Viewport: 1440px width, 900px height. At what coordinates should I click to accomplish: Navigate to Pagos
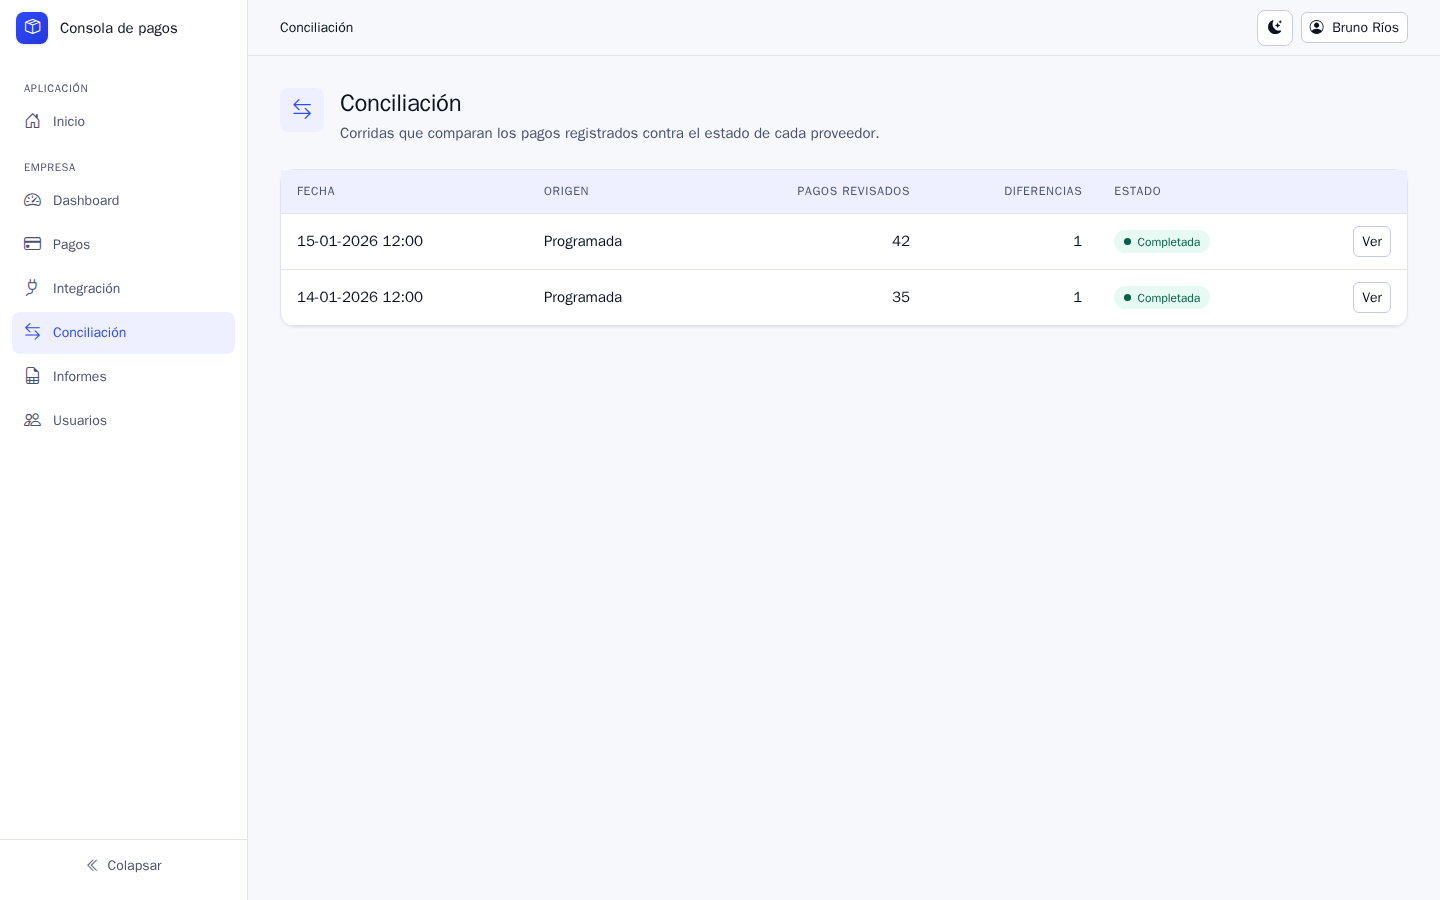click(x=124, y=244)
